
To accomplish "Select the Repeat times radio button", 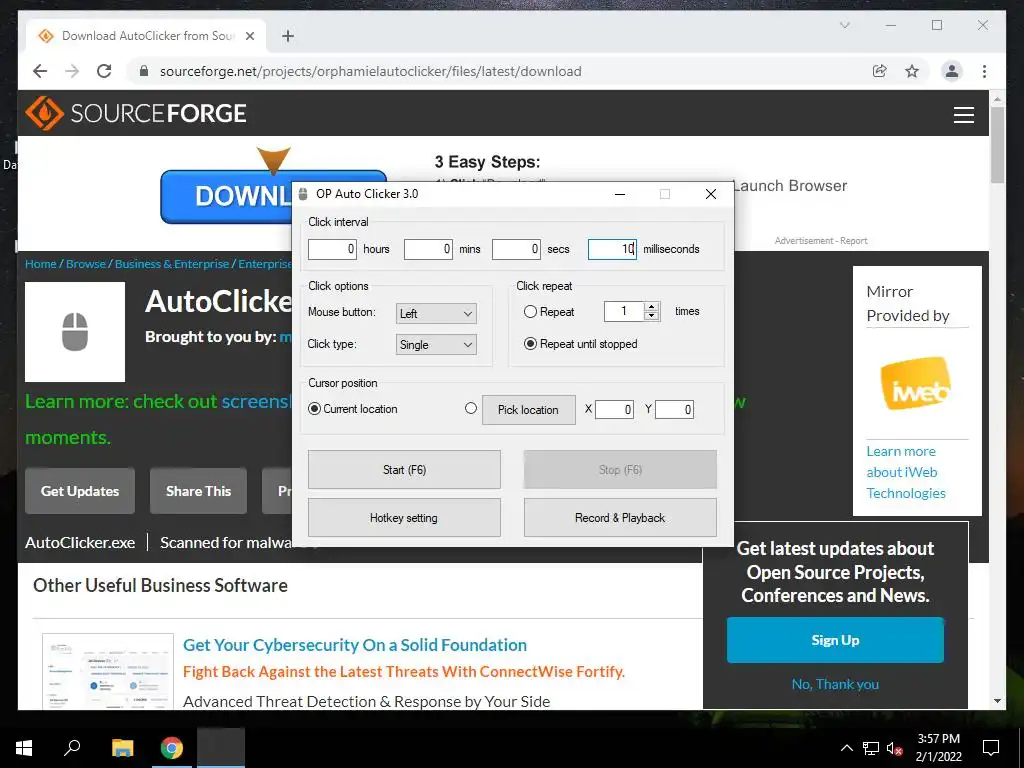I will coord(530,312).
